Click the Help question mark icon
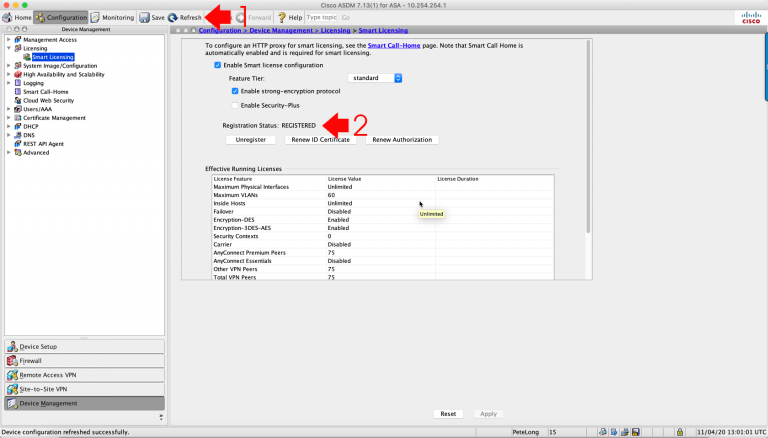Viewport: 768px width, 438px height. [x=282, y=18]
